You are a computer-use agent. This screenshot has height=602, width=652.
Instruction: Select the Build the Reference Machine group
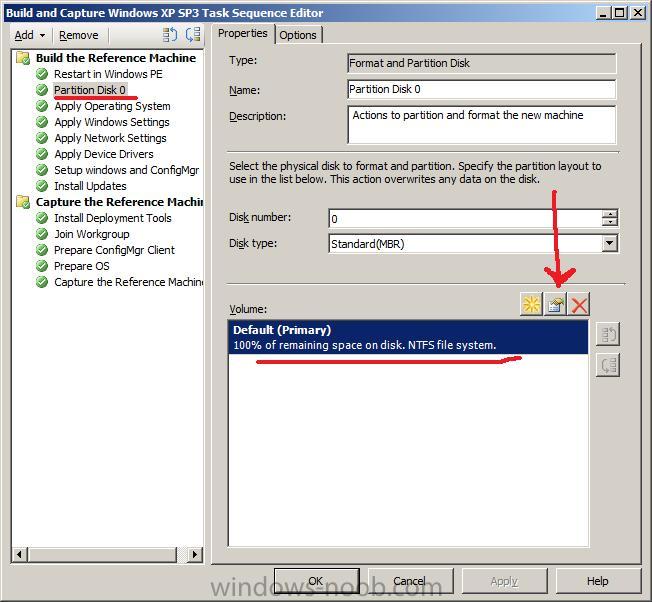click(116, 58)
